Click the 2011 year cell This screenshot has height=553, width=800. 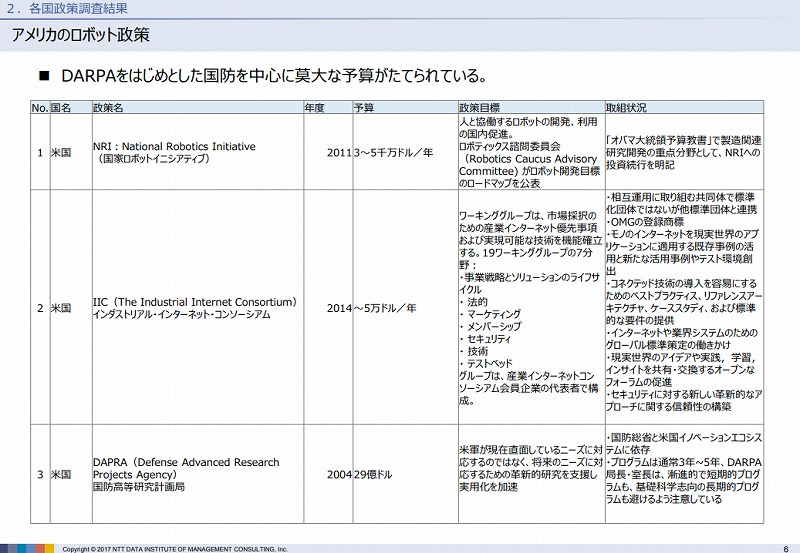tap(338, 152)
